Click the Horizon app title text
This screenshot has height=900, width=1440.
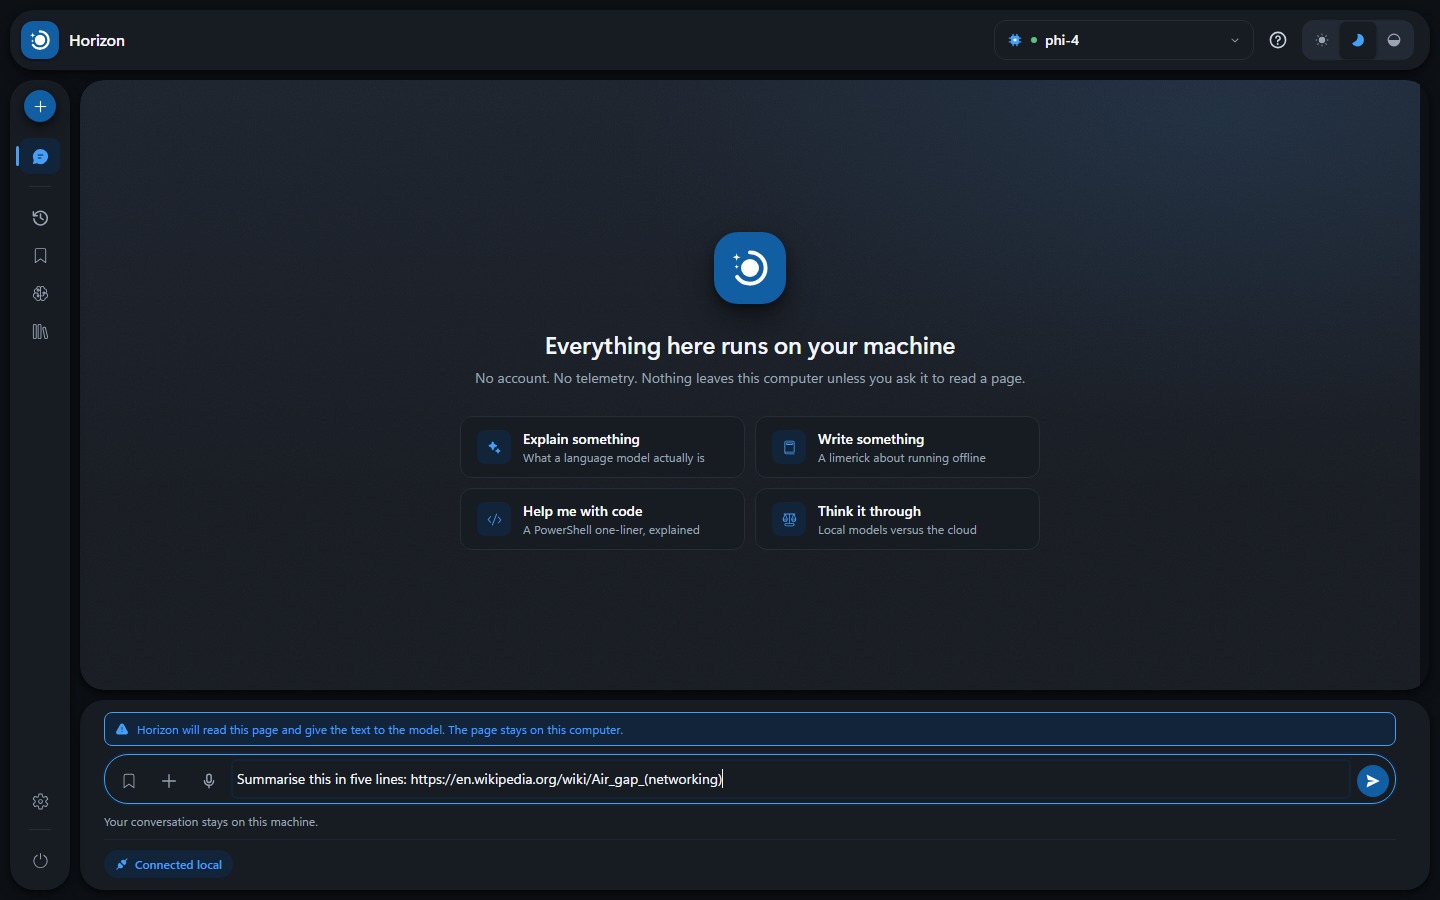point(97,41)
